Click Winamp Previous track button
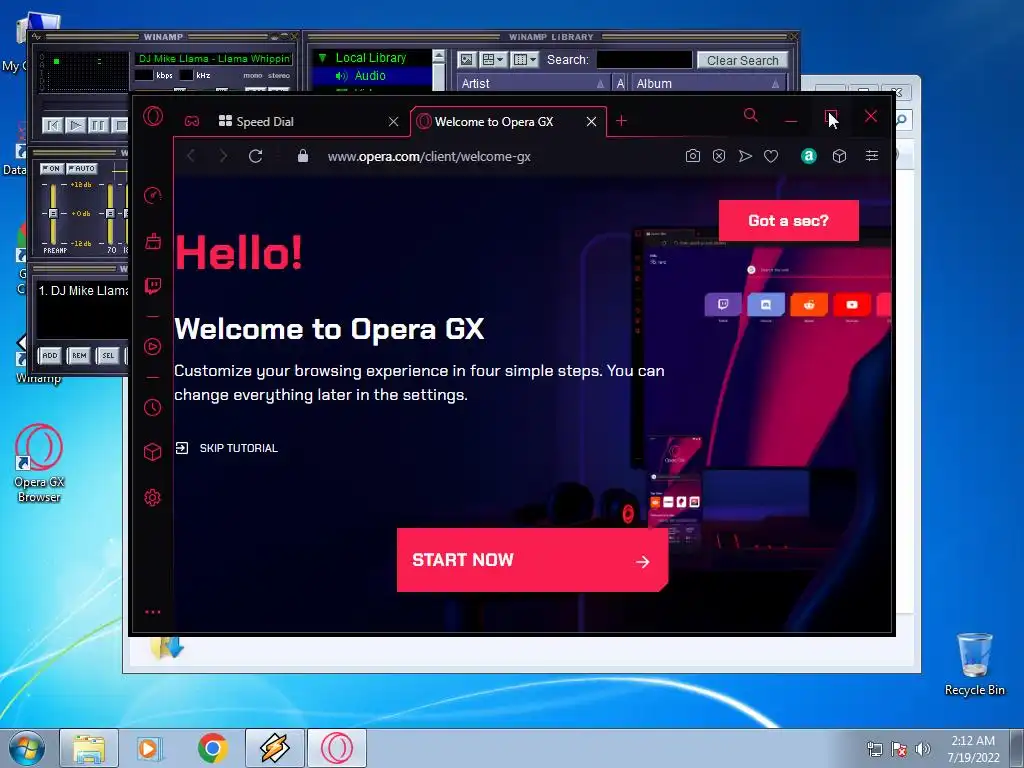The image size is (1024, 768). 53,125
